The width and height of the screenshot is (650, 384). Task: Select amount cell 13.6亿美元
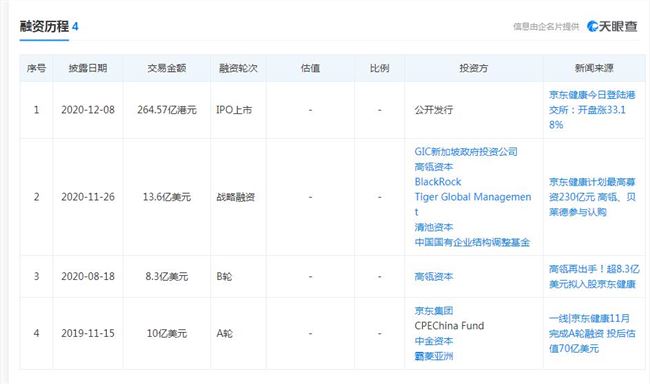click(x=167, y=197)
